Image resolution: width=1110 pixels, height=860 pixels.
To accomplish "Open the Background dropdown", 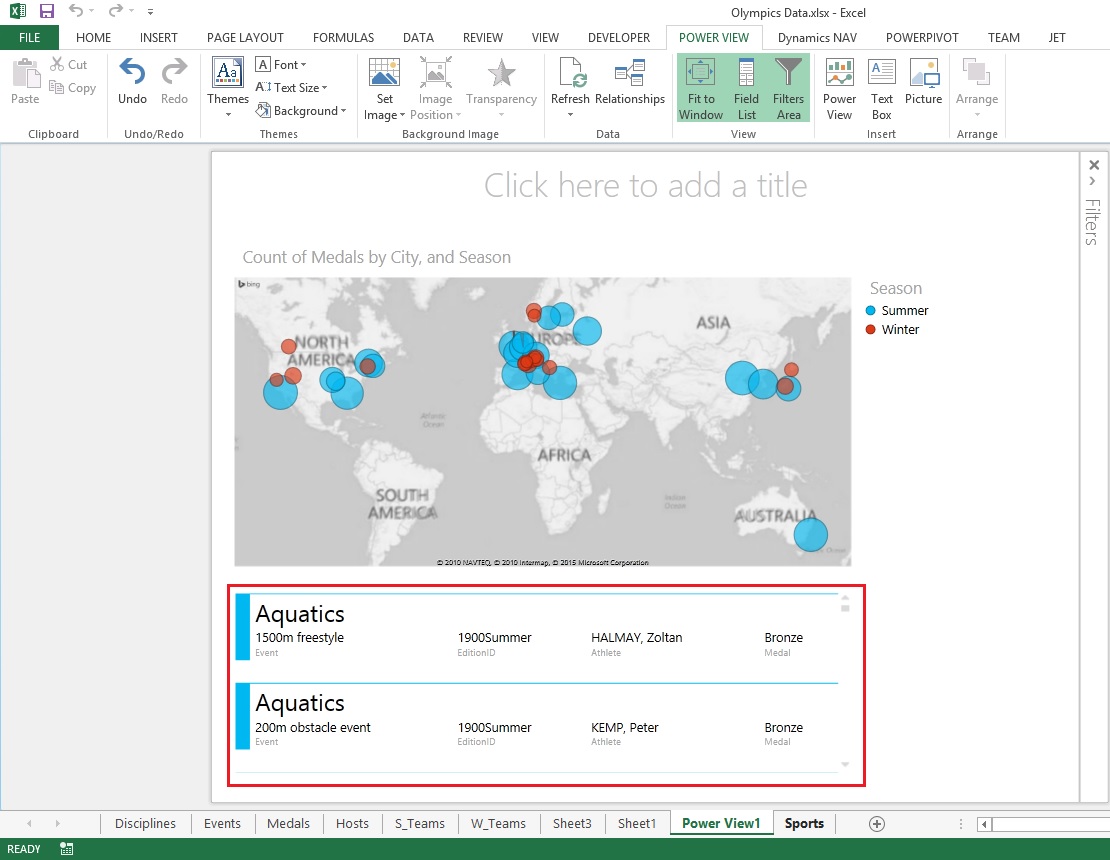I will click(302, 110).
